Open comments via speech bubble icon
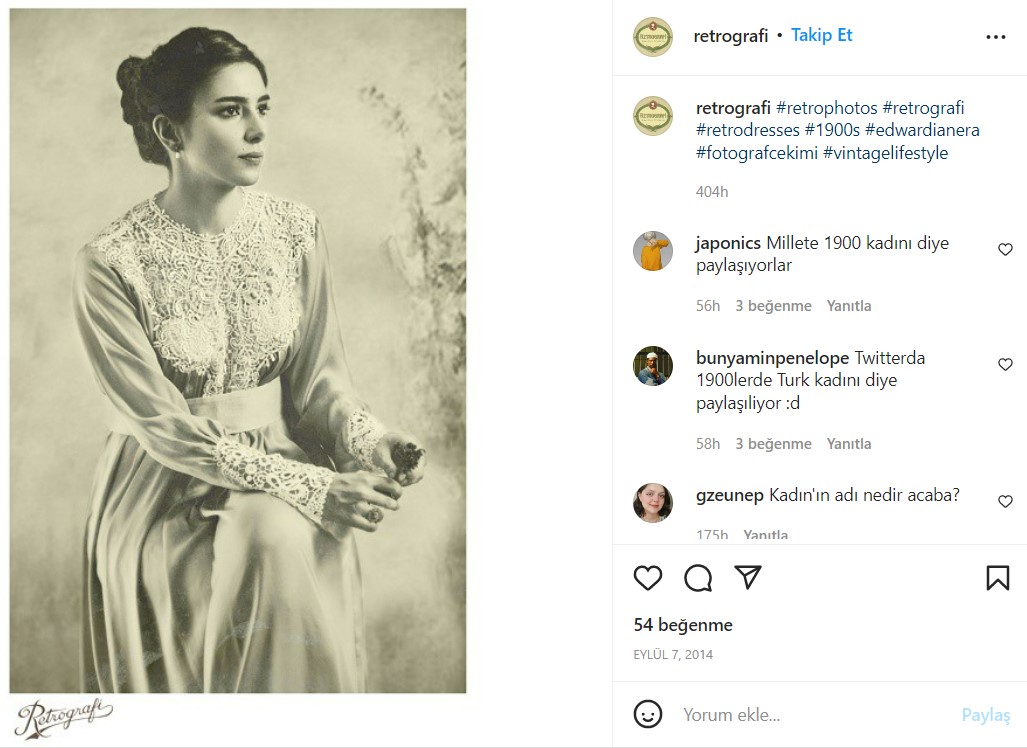Screen dimensions: 1027x748 coord(698,578)
